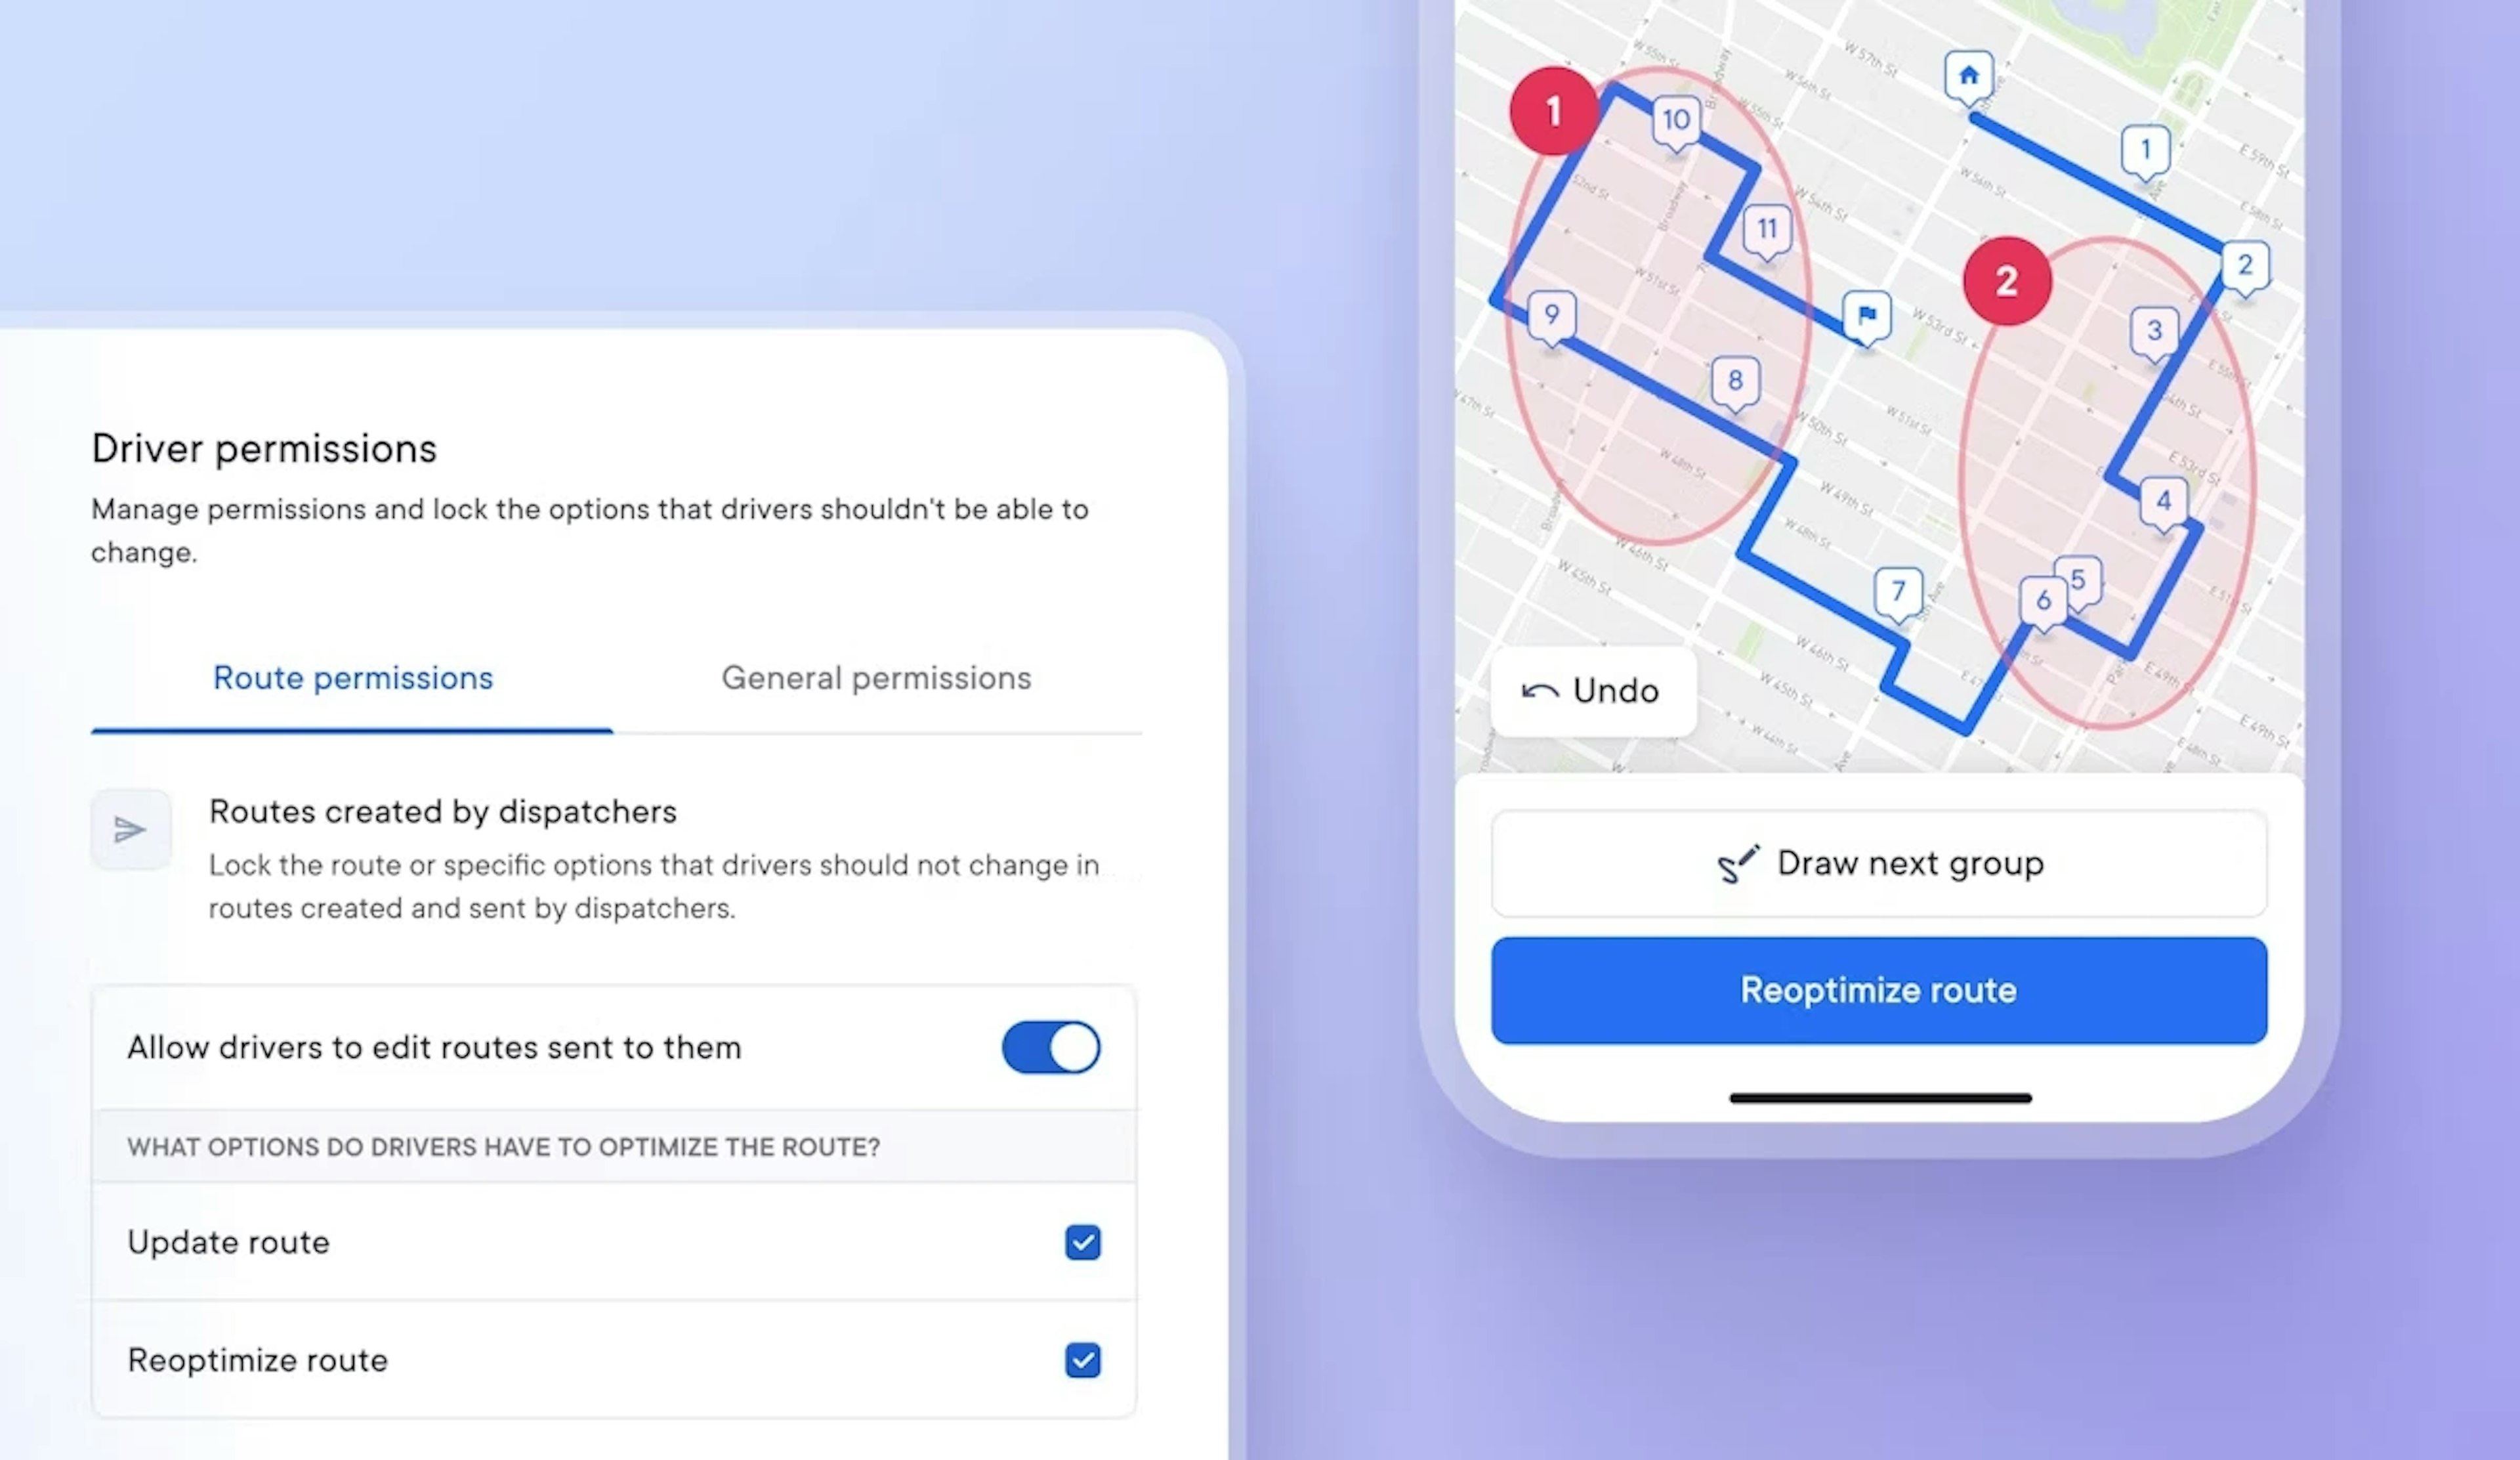The image size is (2520, 1460).
Task: Click the Draw next group button
Action: [x=1881, y=862]
